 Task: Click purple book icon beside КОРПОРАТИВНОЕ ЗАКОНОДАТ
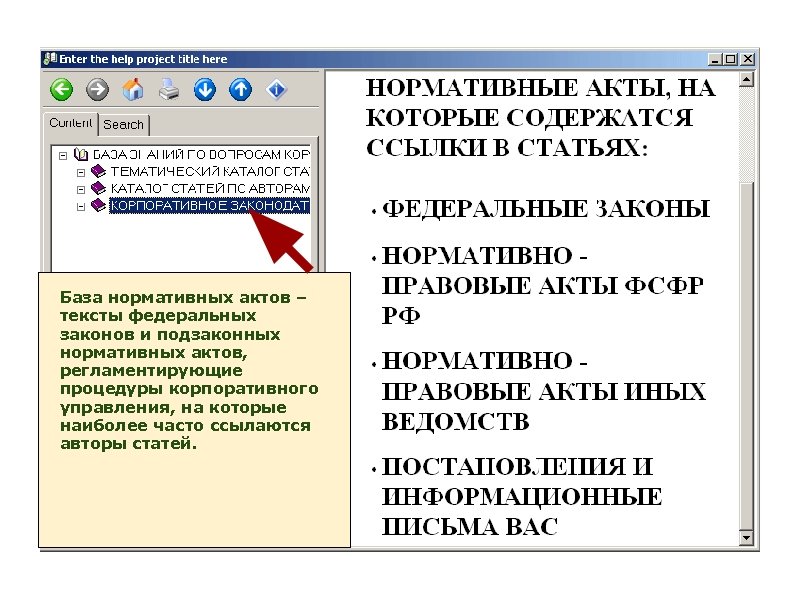[98, 205]
